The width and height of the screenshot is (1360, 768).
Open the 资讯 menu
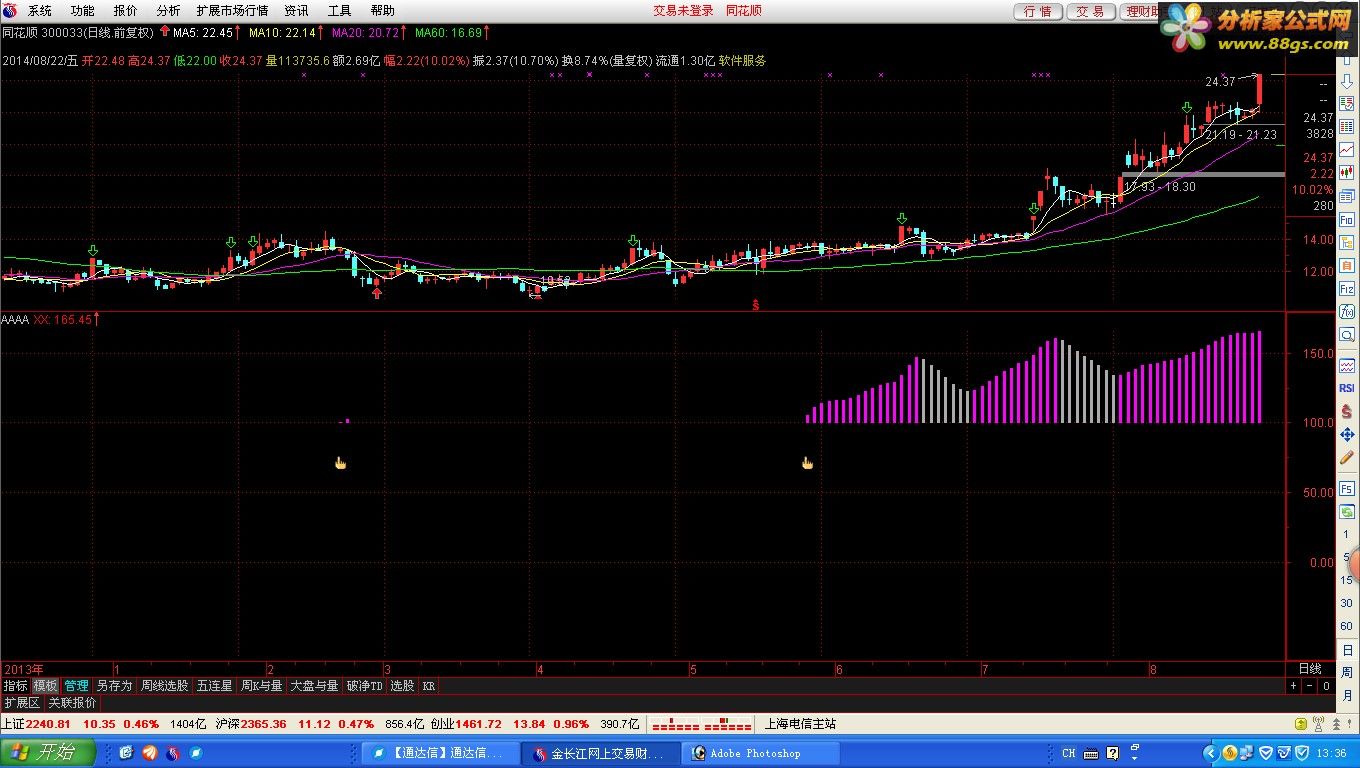tap(296, 11)
